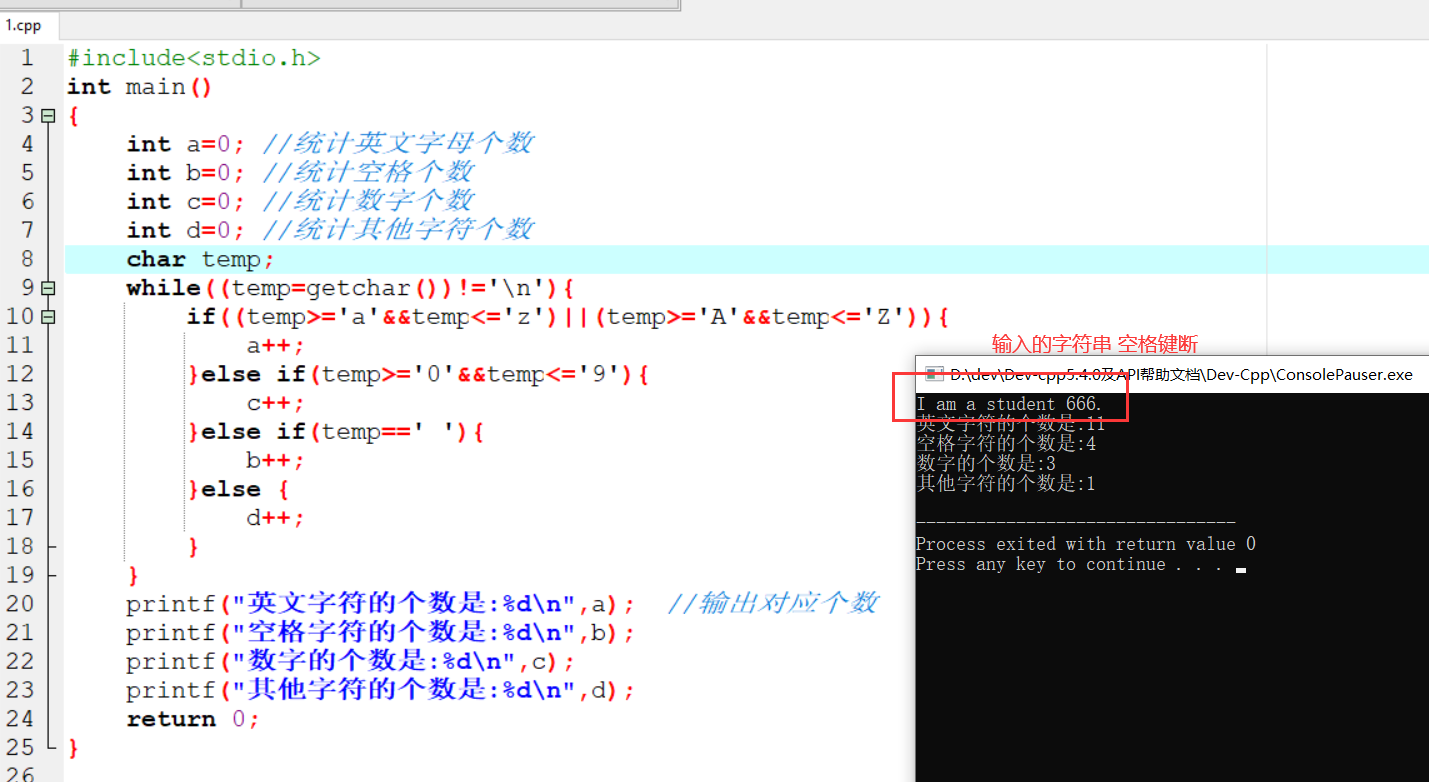Place cursor on 'int d=0;' declaration

pyautogui.click(x=186, y=231)
